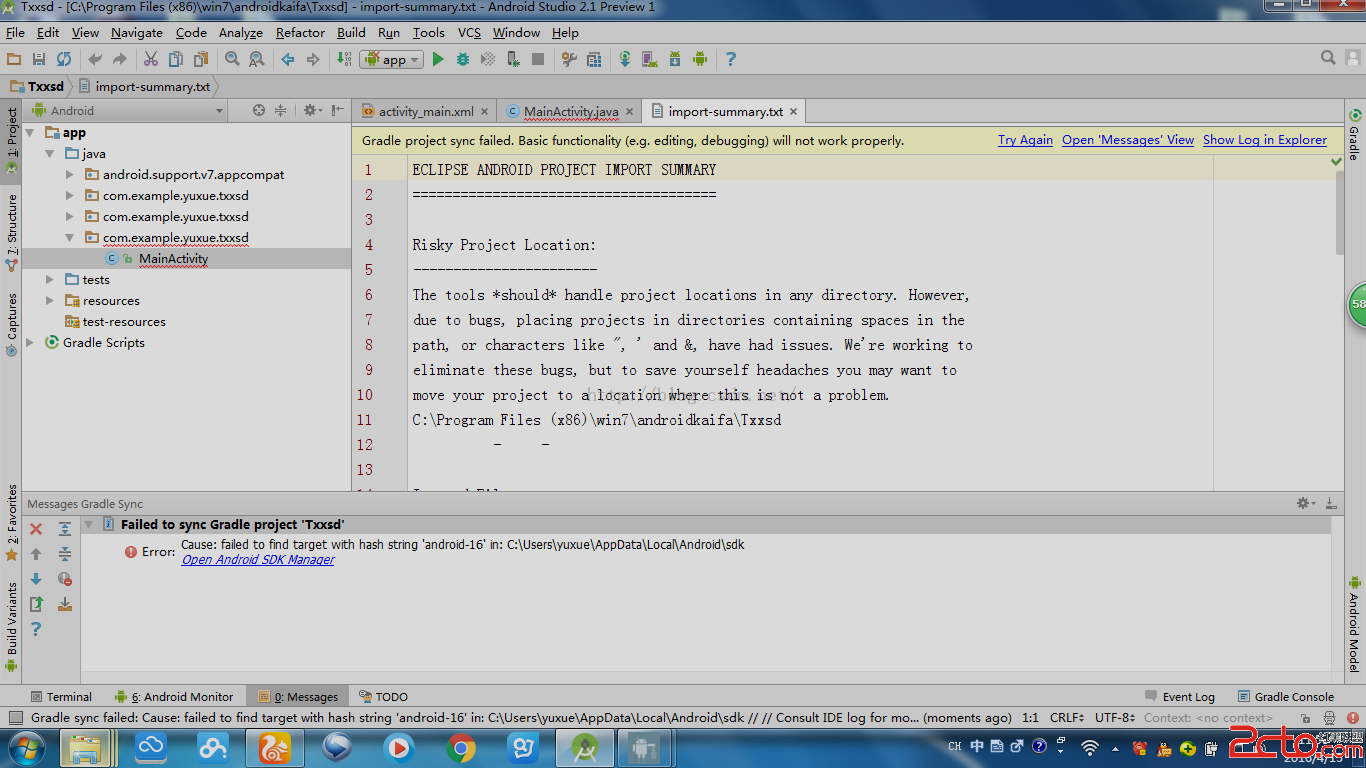Toggle the Build Variants side tab
The width and height of the screenshot is (1366, 768).
tap(11, 626)
